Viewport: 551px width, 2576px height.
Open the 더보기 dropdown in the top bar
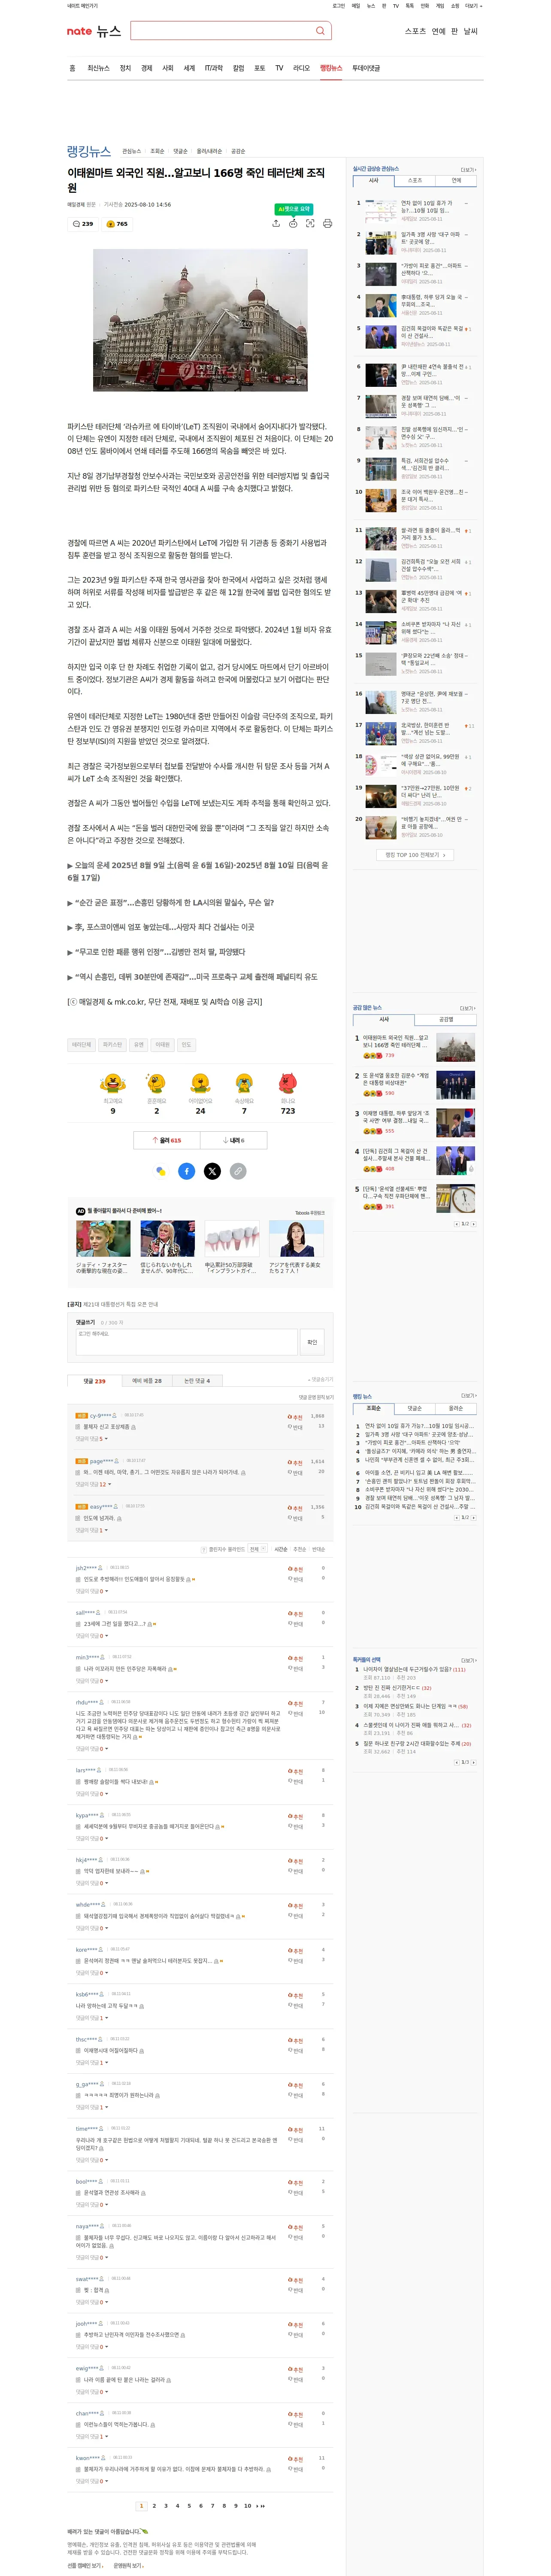pyautogui.click(x=473, y=6)
